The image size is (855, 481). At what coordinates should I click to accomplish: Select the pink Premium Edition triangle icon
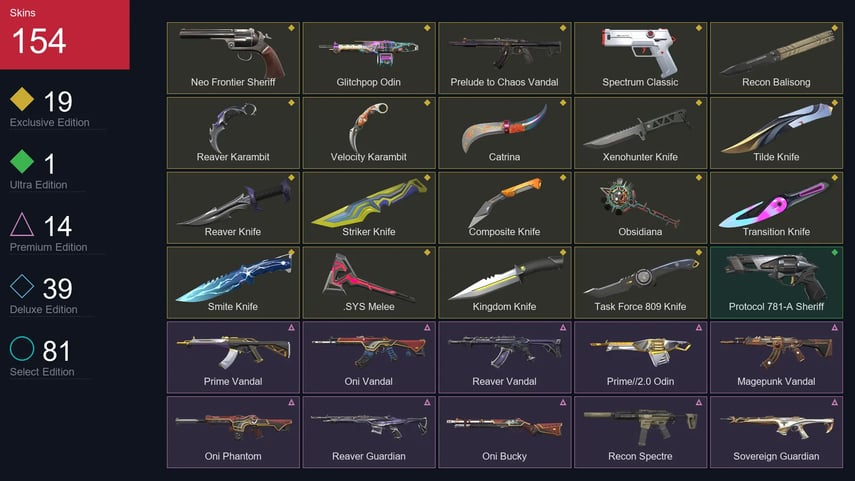point(22,224)
